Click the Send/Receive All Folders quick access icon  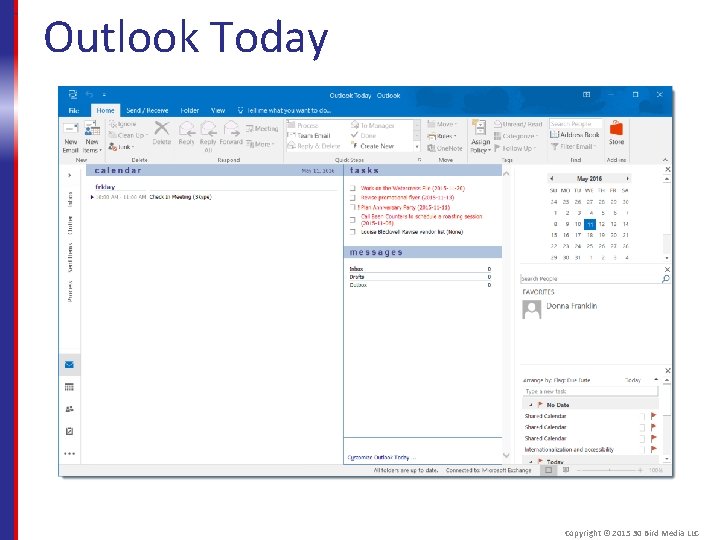point(73,95)
